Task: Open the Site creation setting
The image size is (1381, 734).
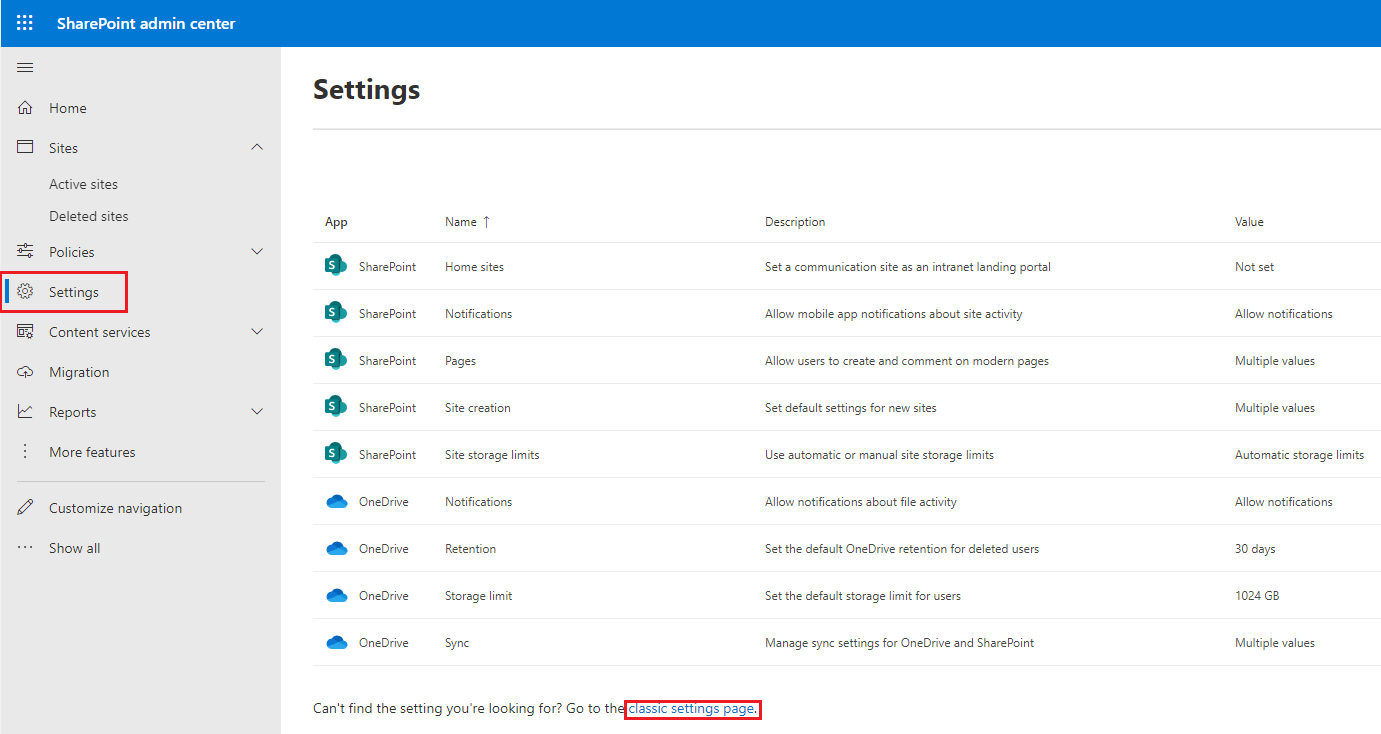Action: pos(478,408)
